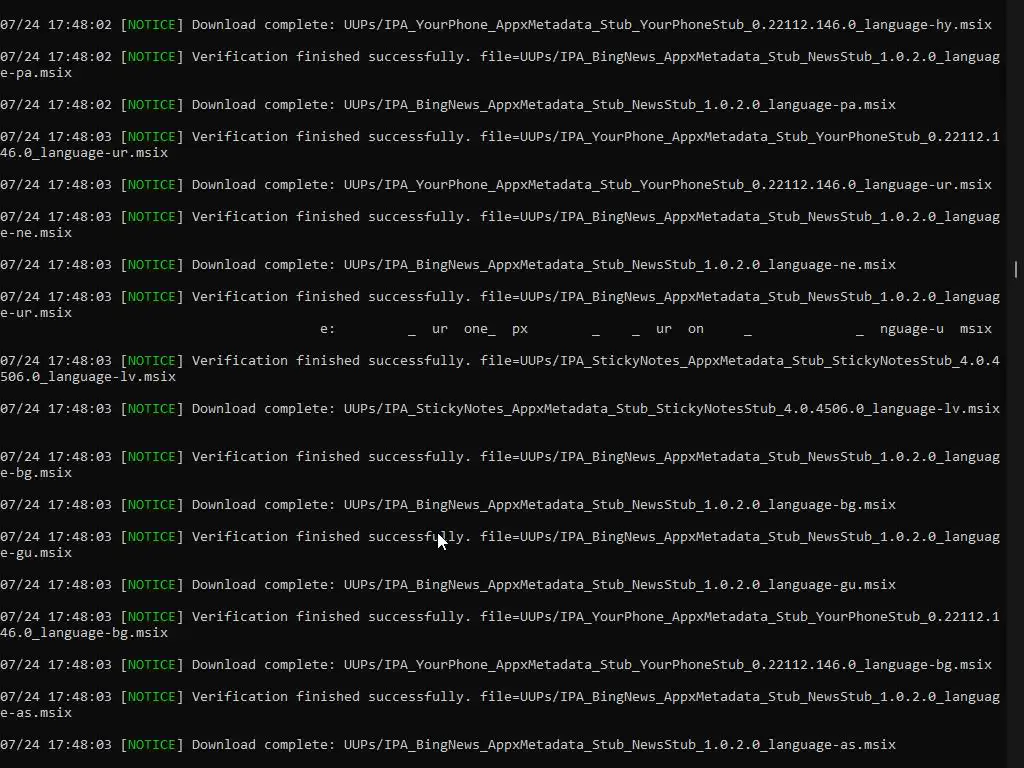The width and height of the screenshot is (1024, 768).
Task: Click the scrollbar thumb on the right edge
Action: point(1016,269)
